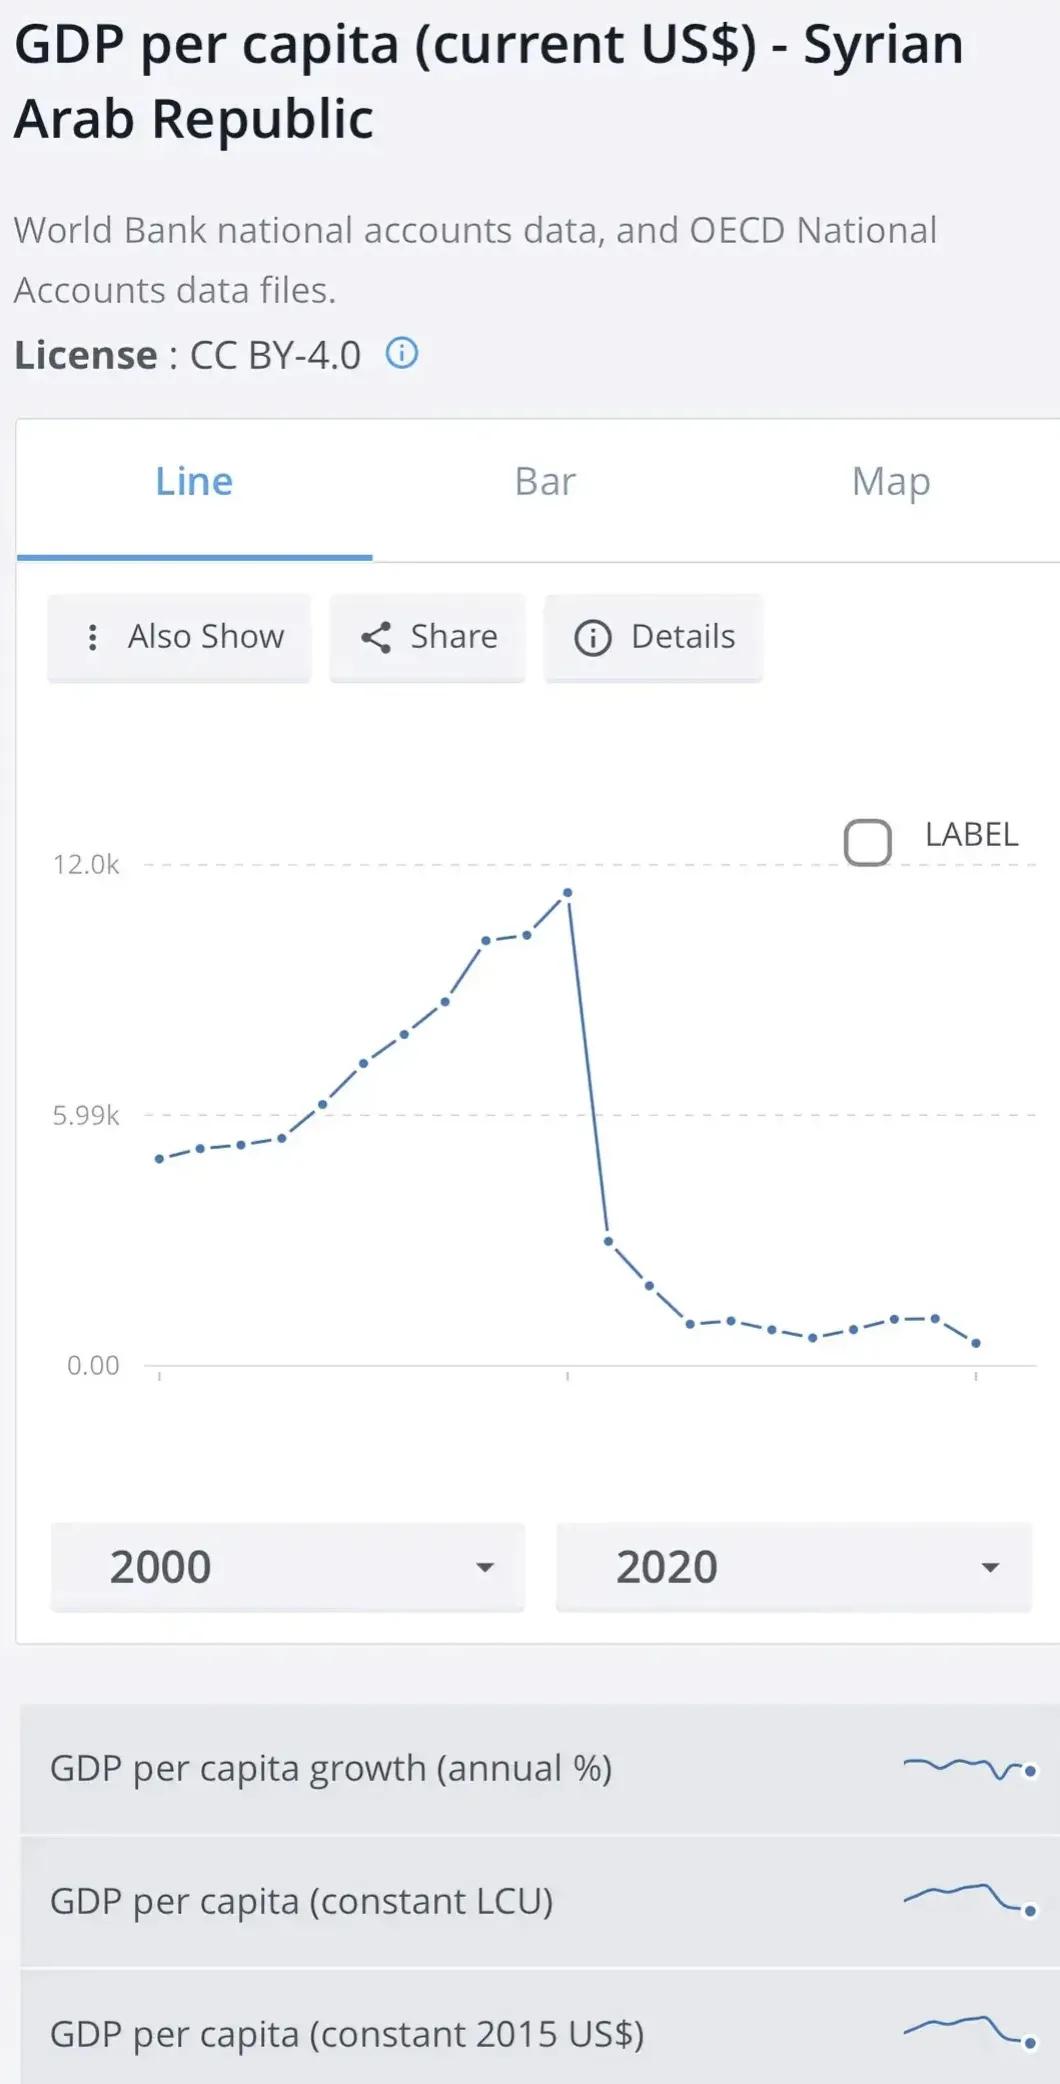The width and height of the screenshot is (1060, 2084).
Task: Click the first data point of the line
Action: (159, 1159)
